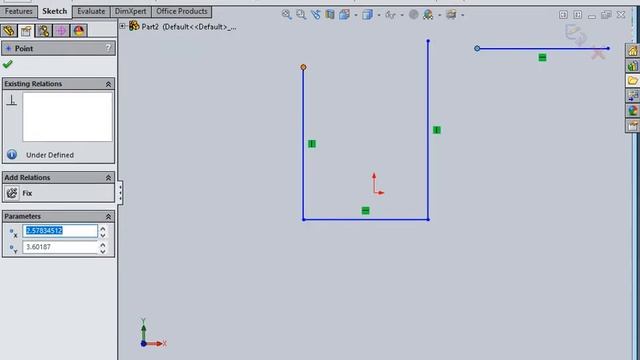Open Design Library pane icon

point(632,65)
